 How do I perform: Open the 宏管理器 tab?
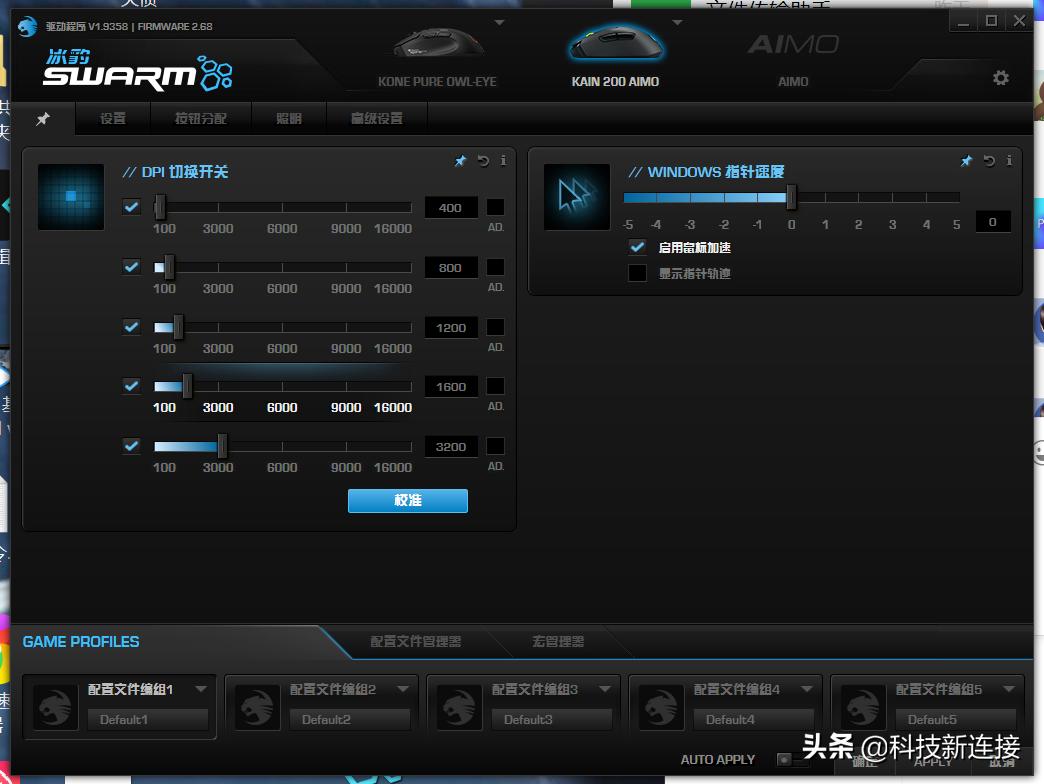[558, 642]
